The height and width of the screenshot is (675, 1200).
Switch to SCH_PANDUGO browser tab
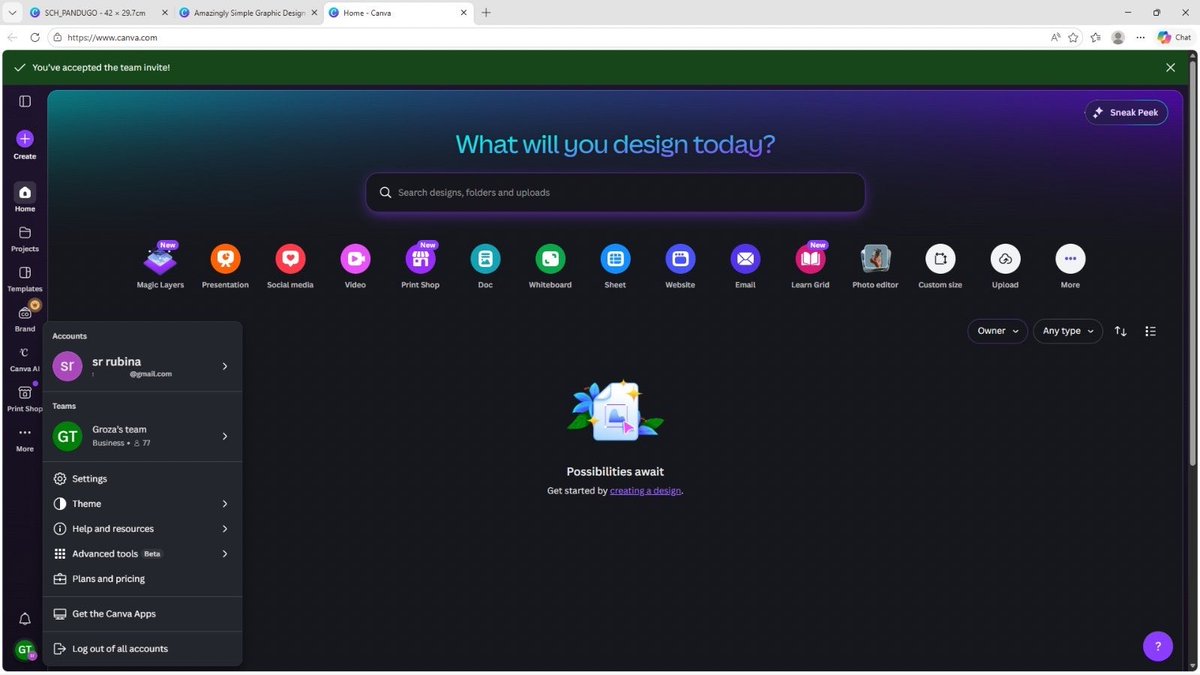(96, 12)
